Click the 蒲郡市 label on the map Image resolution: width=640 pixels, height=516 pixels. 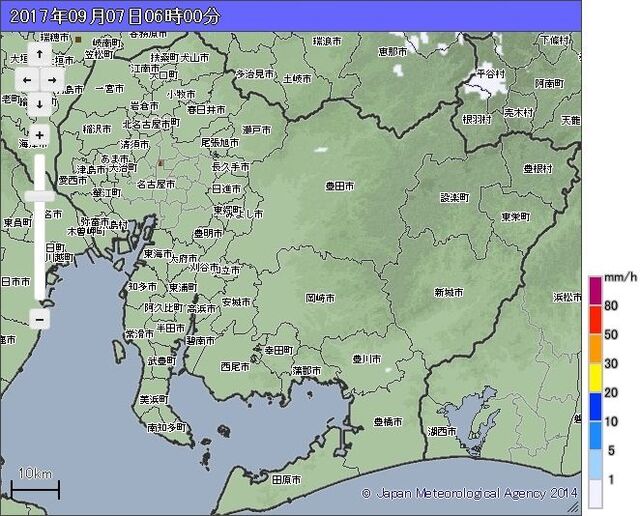[x=307, y=371]
